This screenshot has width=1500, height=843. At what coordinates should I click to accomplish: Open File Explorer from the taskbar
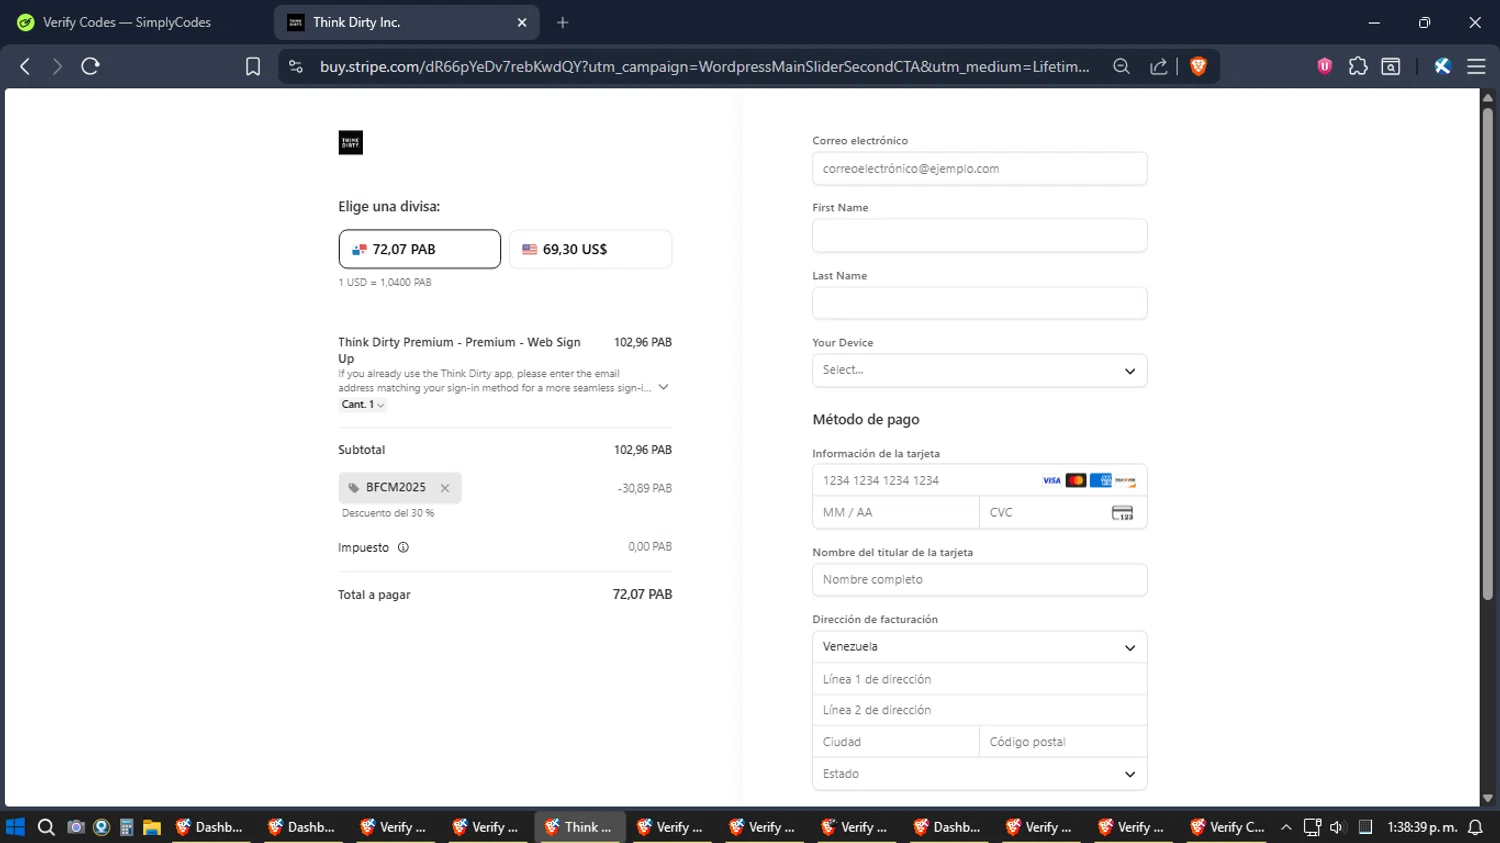tap(152, 827)
